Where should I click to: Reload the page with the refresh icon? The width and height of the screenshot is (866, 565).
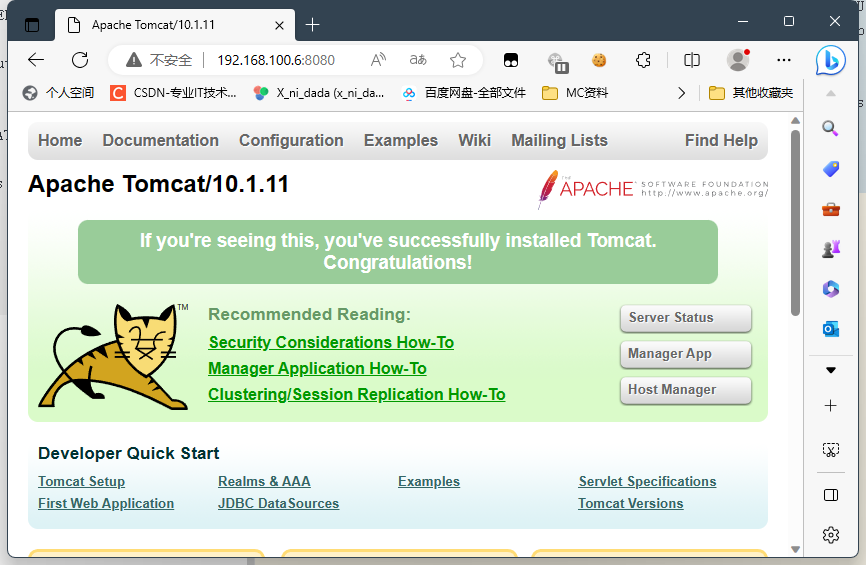[80, 60]
